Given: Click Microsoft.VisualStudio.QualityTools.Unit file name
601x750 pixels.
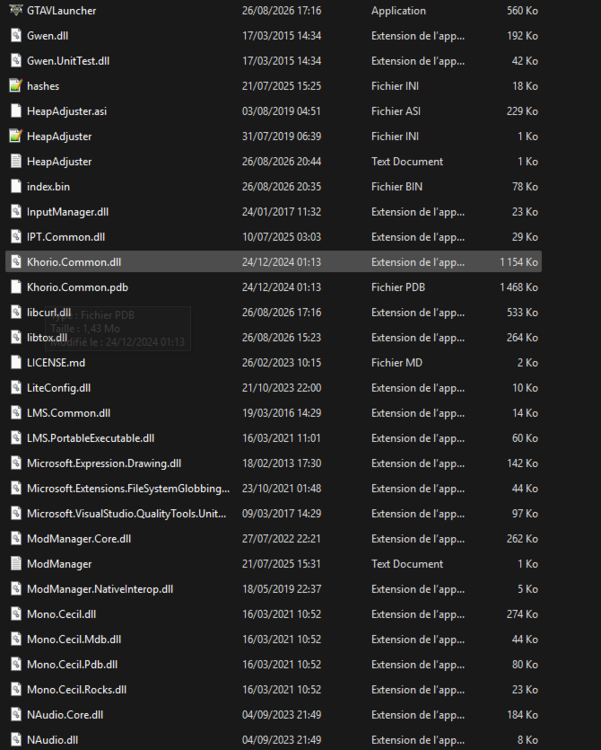Looking at the screenshot, I should pyautogui.click(x=126, y=513).
